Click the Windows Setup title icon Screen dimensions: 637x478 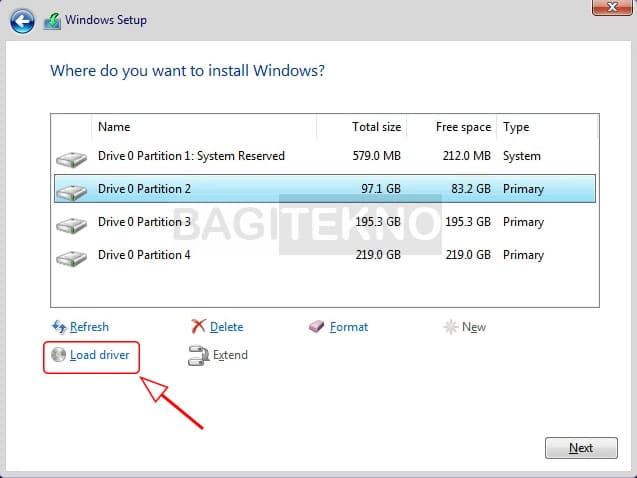click(52, 21)
